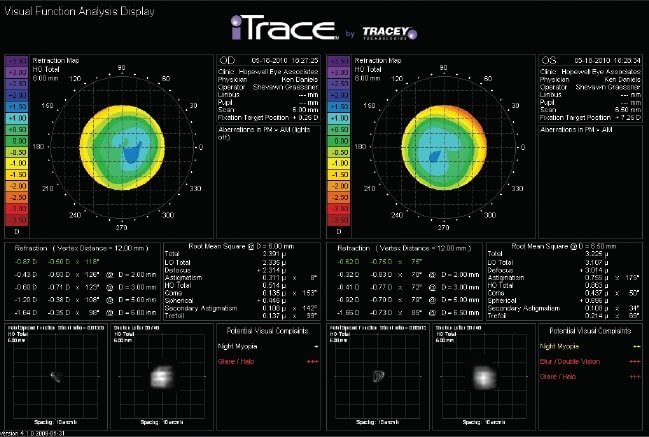Pick the 0.00 green swatch on the OD scale
This screenshot has height=437, width=649.
pyautogui.click(x=16, y=141)
